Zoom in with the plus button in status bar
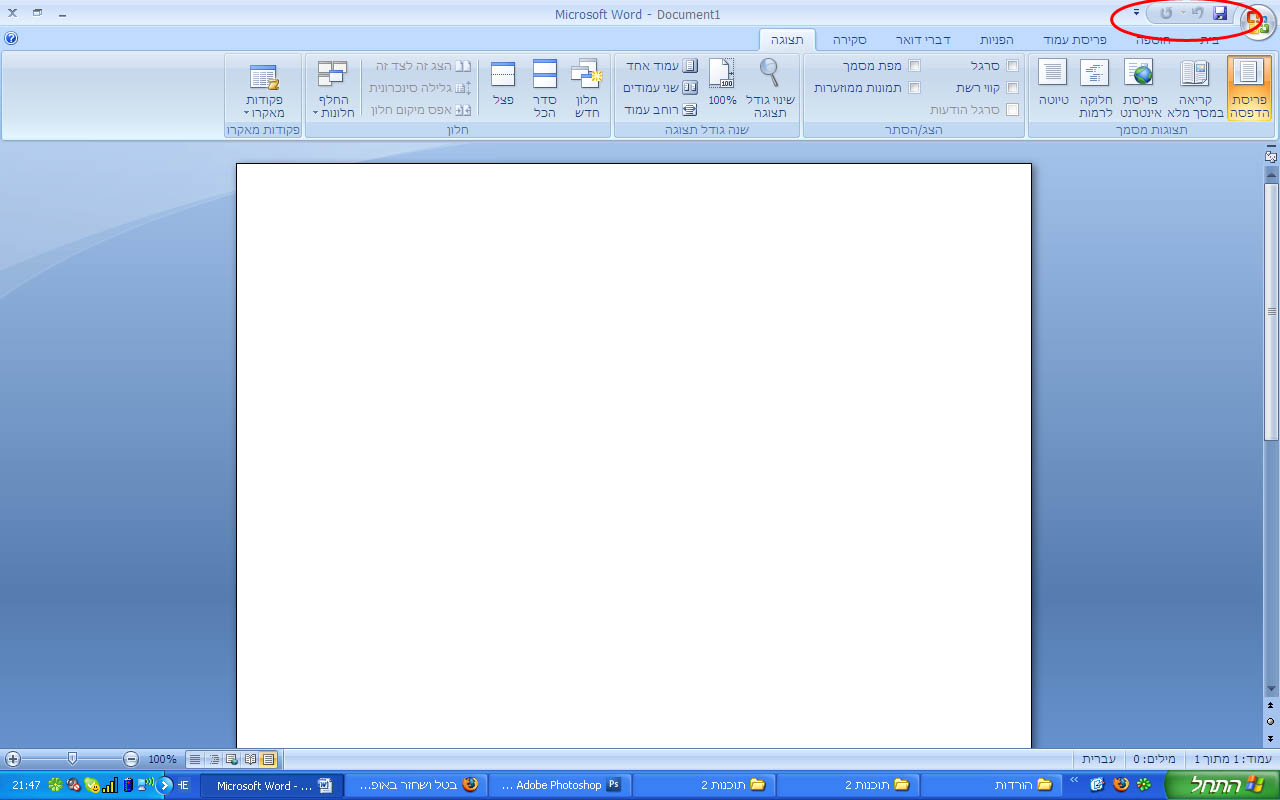 pyautogui.click(x=13, y=759)
